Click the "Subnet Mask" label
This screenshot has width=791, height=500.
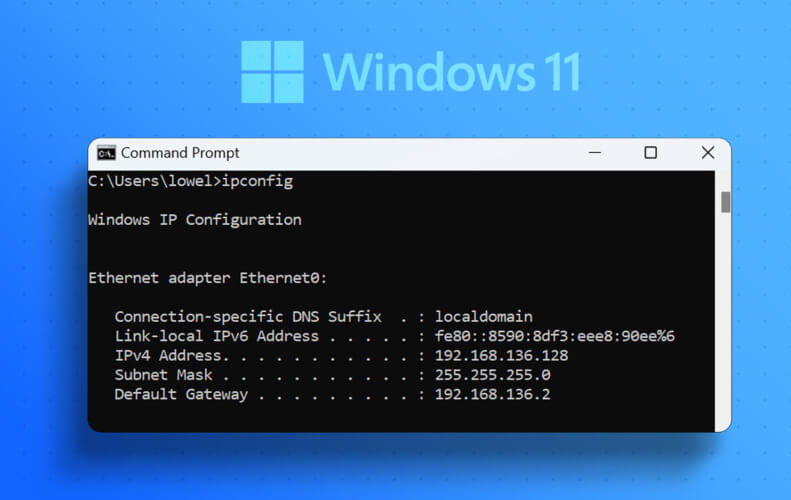click(163, 375)
